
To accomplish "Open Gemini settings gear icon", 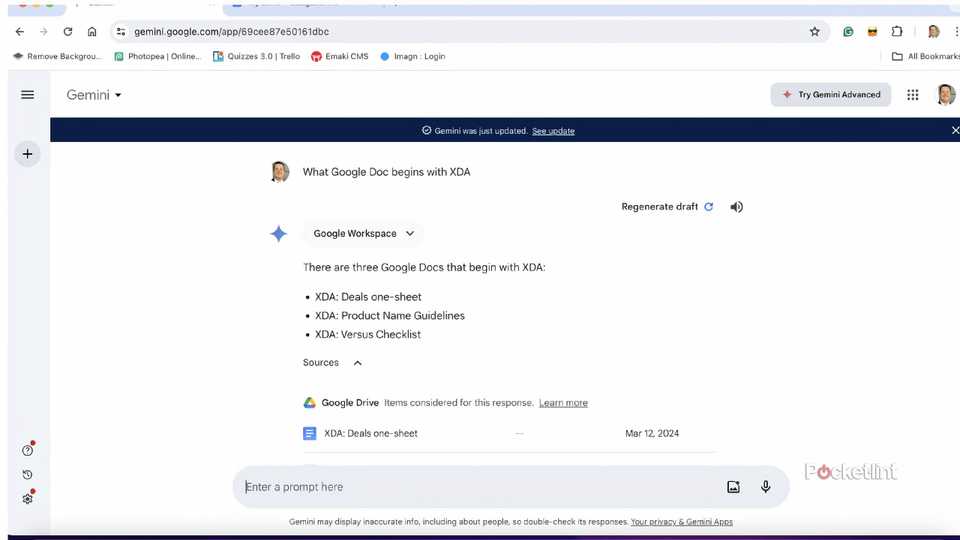I will [x=27, y=498].
